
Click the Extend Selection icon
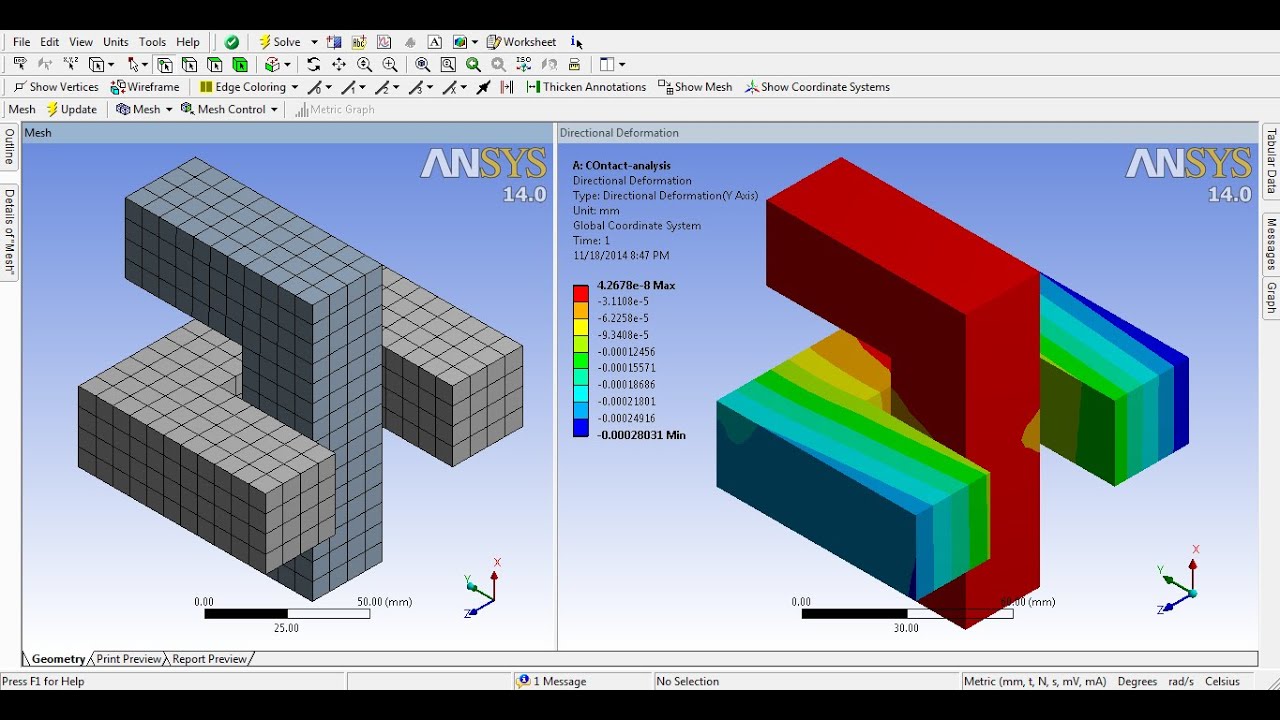[272, 65]
